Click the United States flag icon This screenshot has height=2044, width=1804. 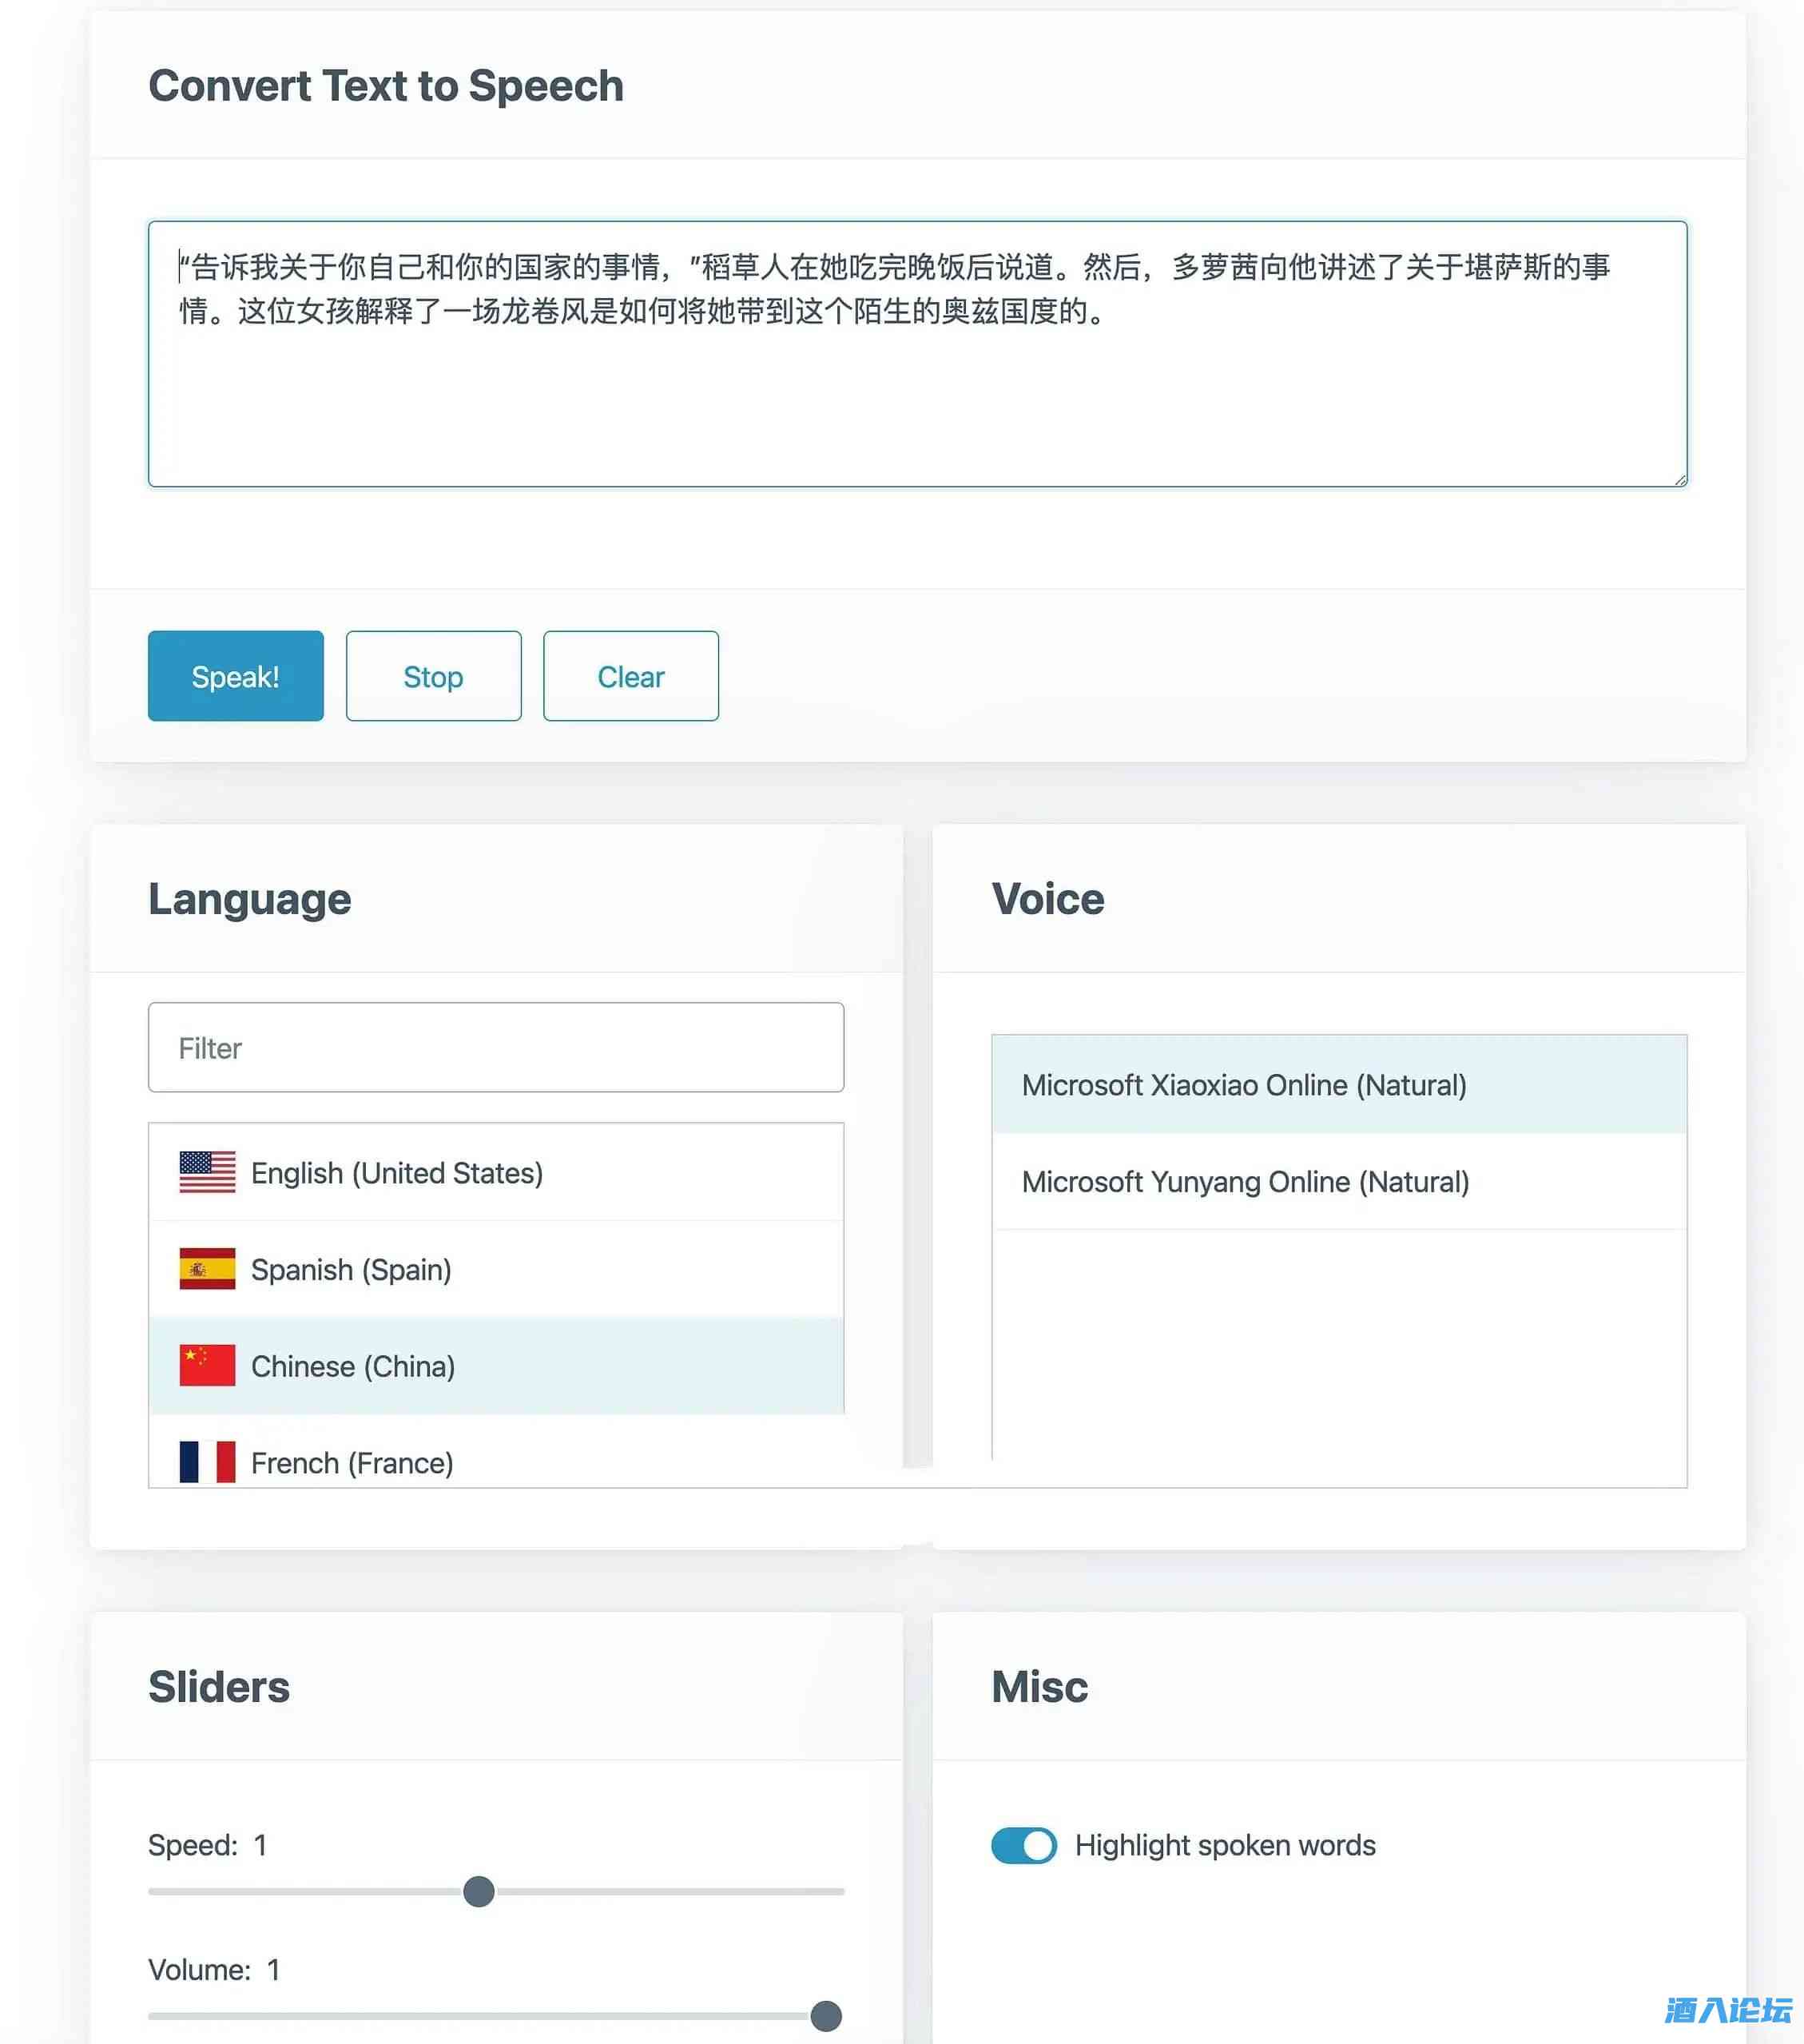coord(207,1172)
